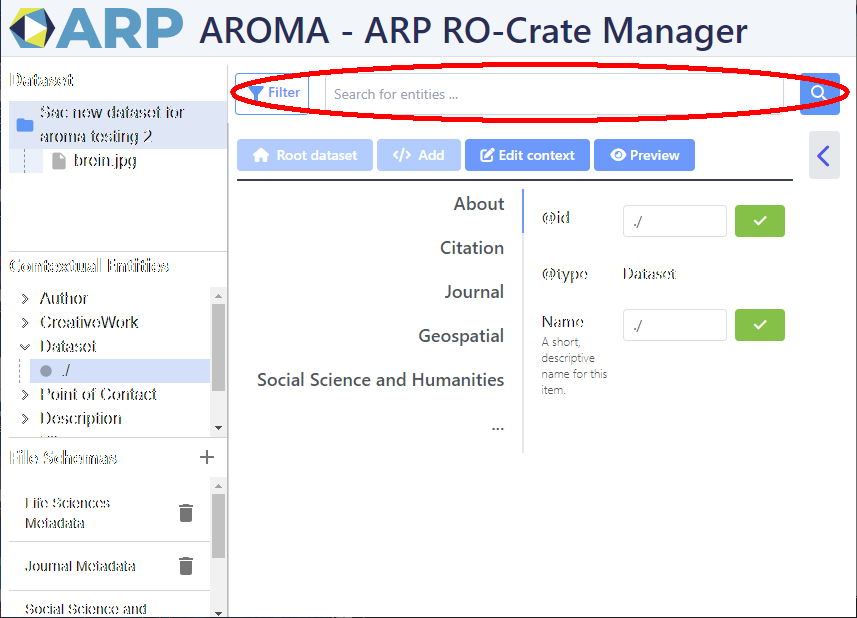Open the Preview button

[x=644, y=155]
